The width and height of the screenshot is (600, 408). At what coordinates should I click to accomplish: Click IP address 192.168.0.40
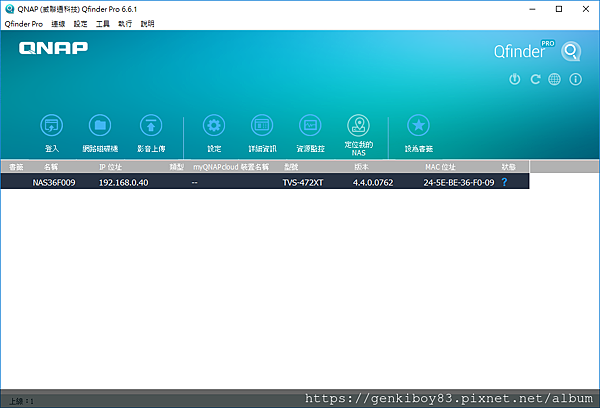[x=124, y=183]
